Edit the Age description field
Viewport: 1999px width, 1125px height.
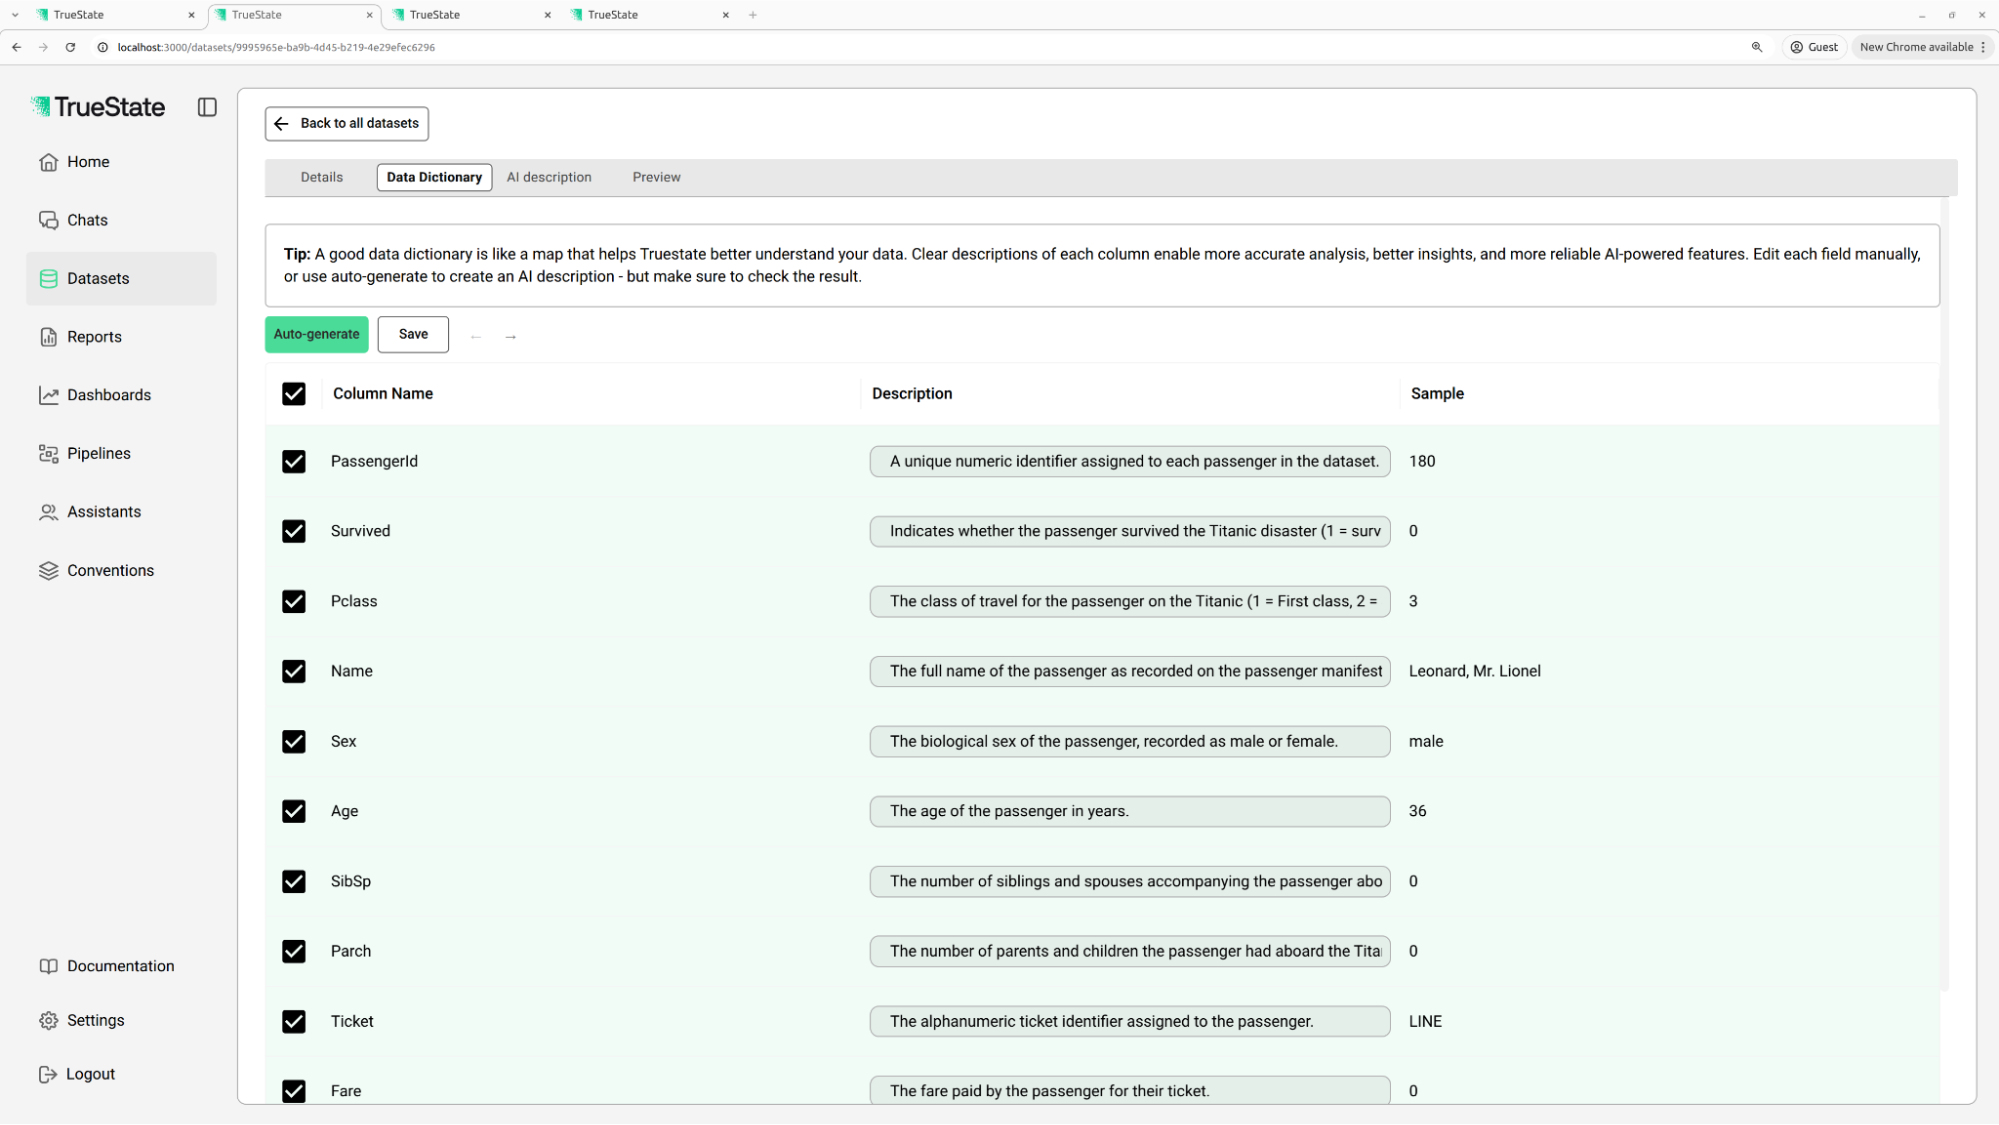tap(1129, 811)
